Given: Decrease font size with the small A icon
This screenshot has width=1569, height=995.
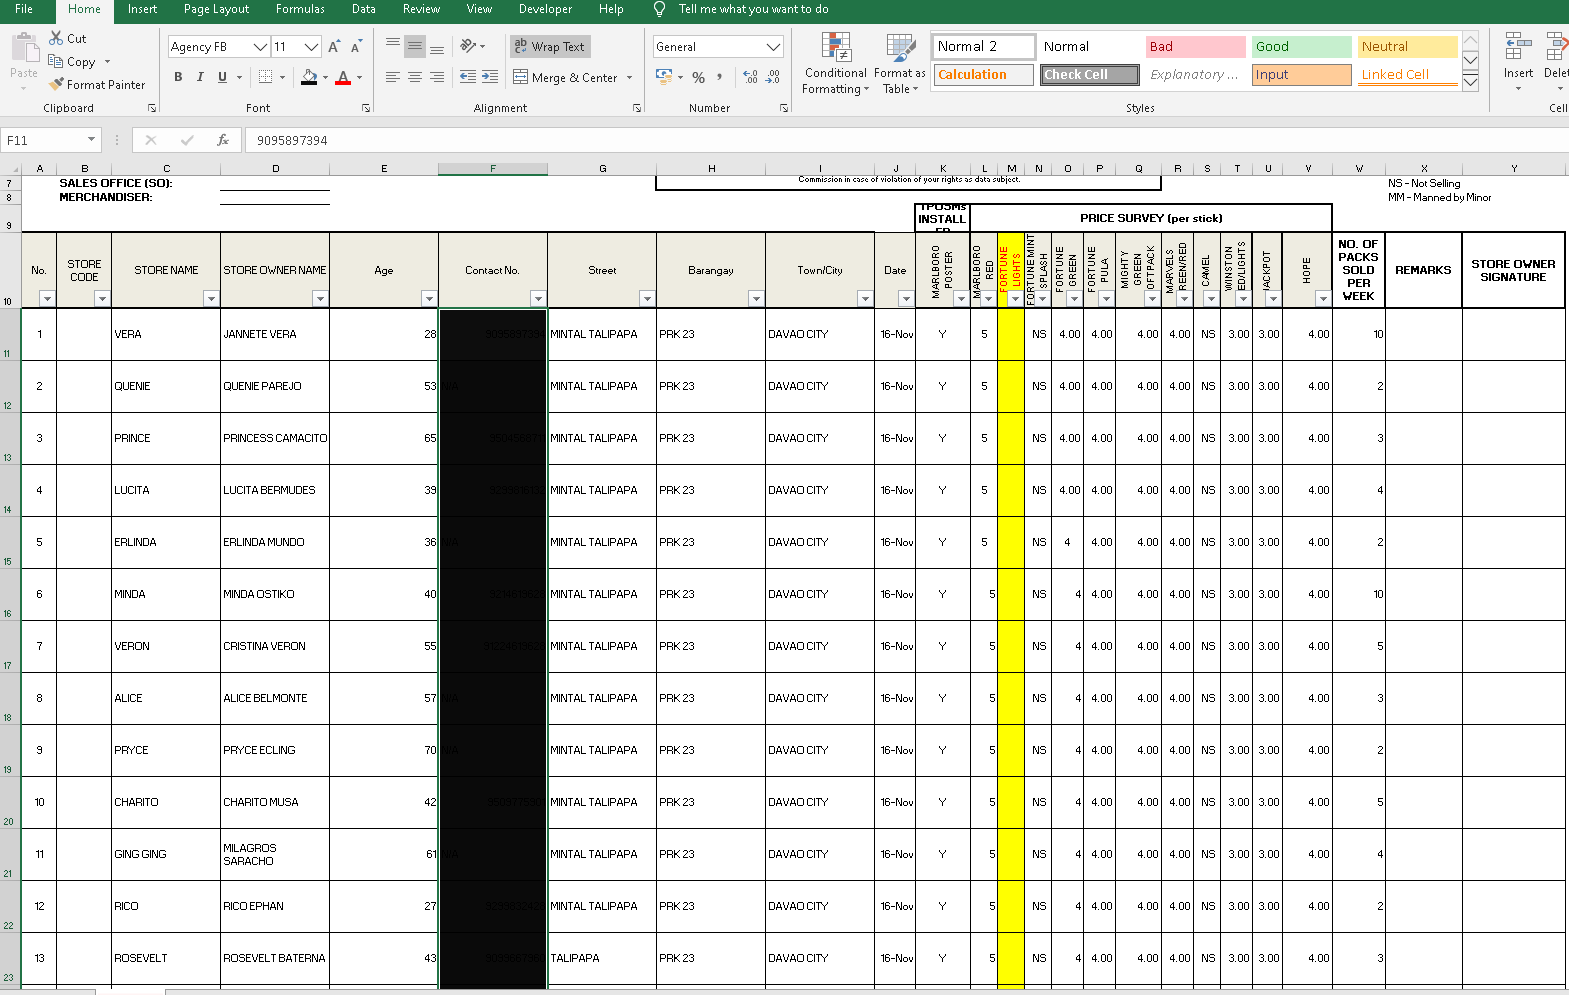Looking at the screenshot, I should click(x=356, y=47).
